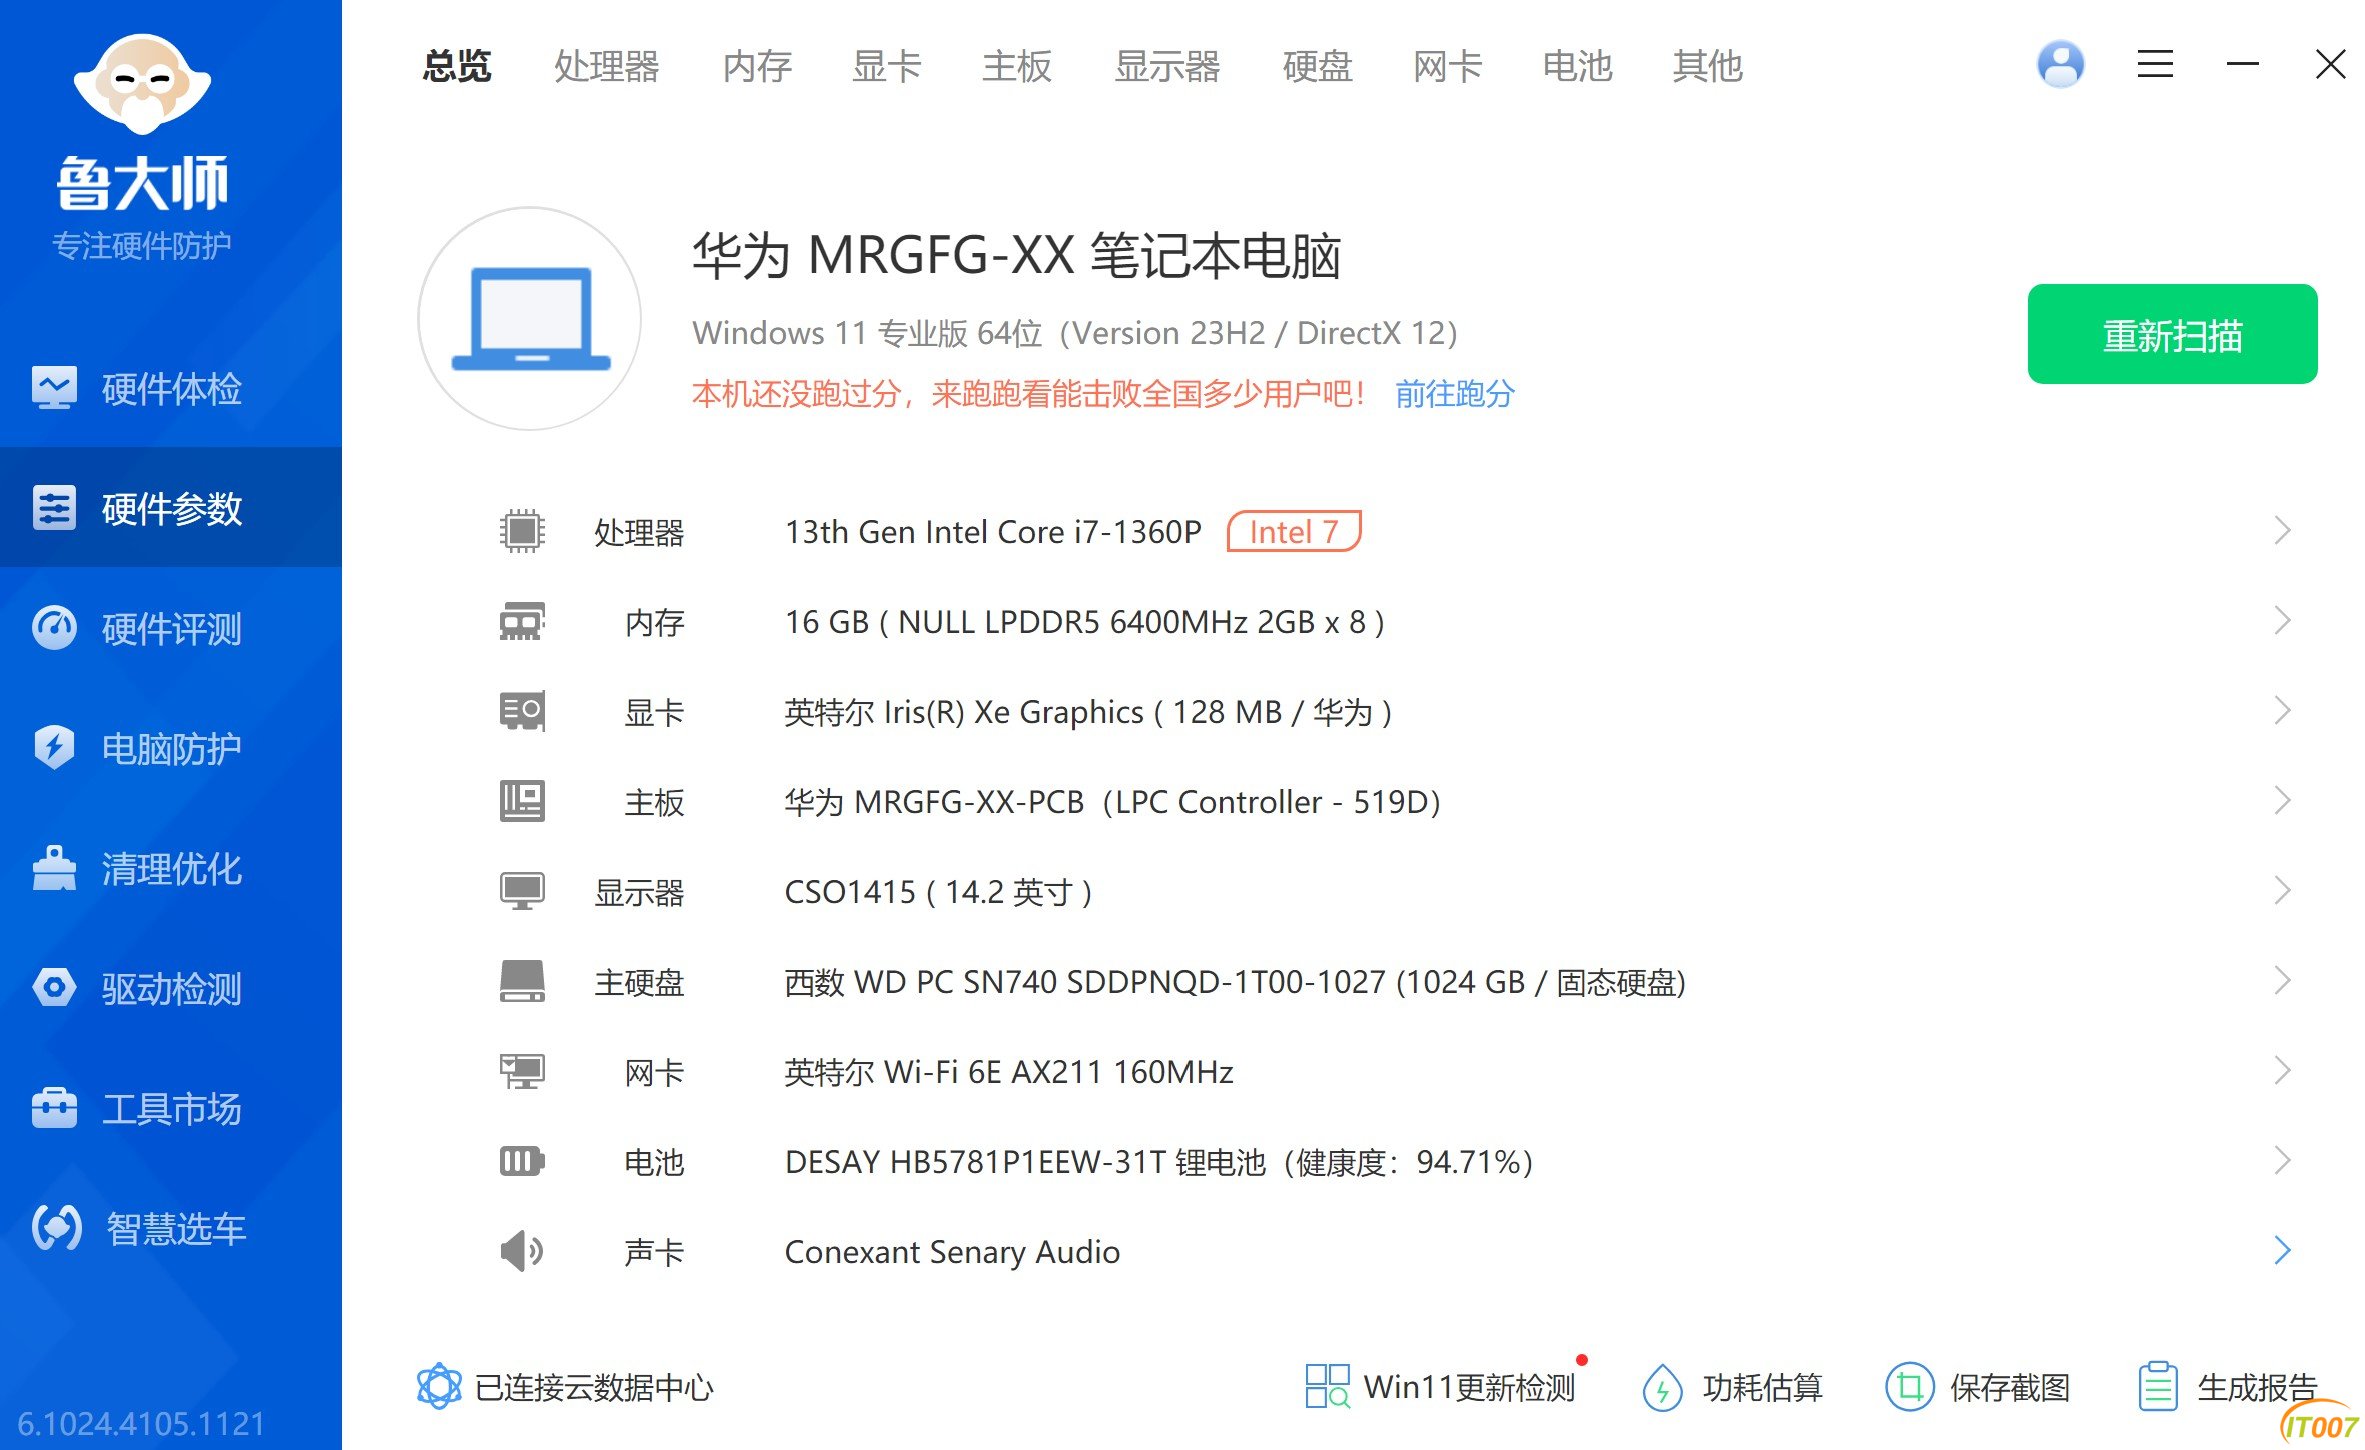Switch to the 网卡 tab
The width and height of the screenshot is (2365, 1450).
pos(1447,66)
